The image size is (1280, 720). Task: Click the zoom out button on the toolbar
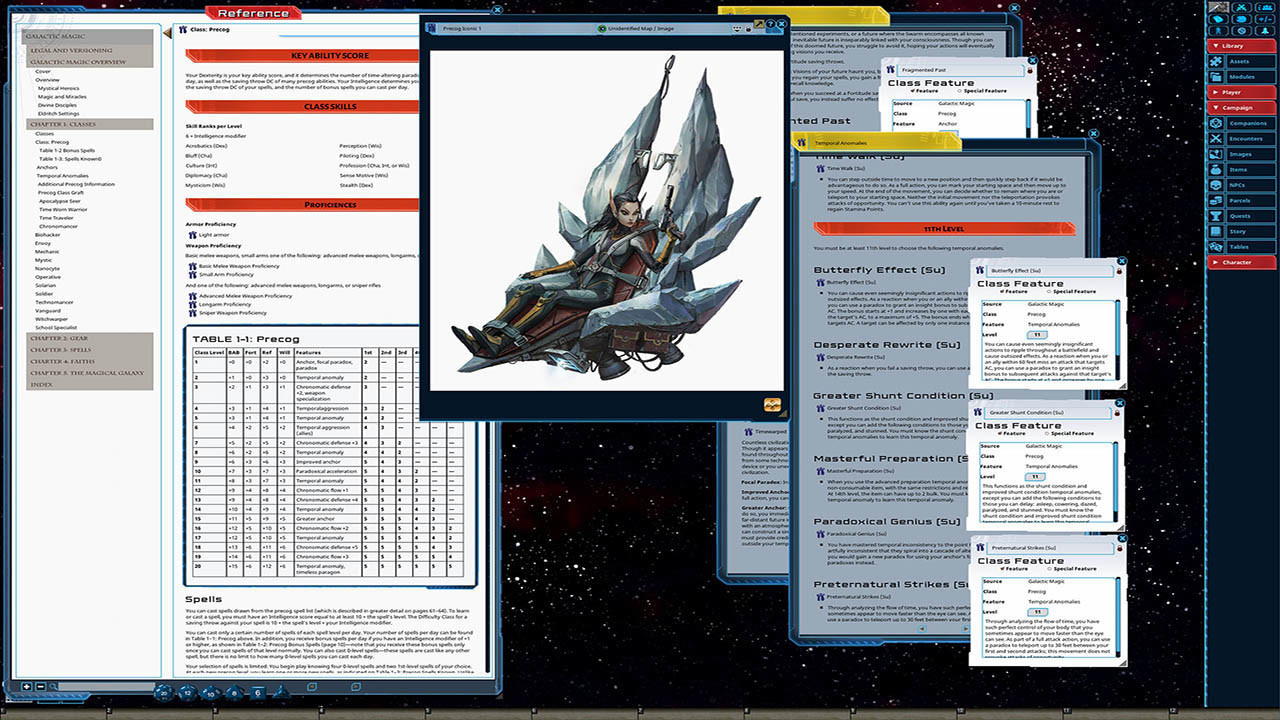coord(40,687)
